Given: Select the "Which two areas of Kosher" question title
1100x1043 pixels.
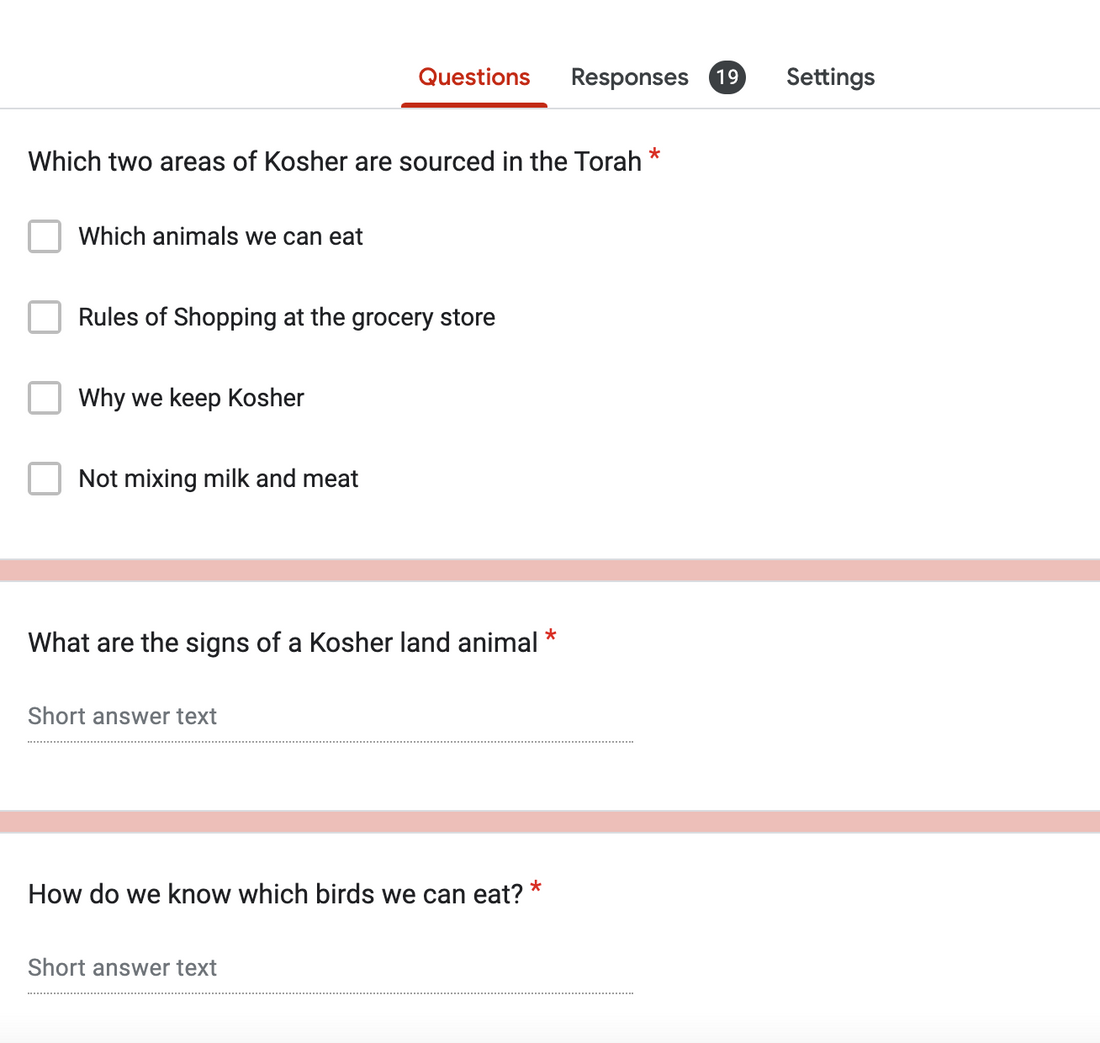Looking at the screenshot, I should [x=335, y=162].
